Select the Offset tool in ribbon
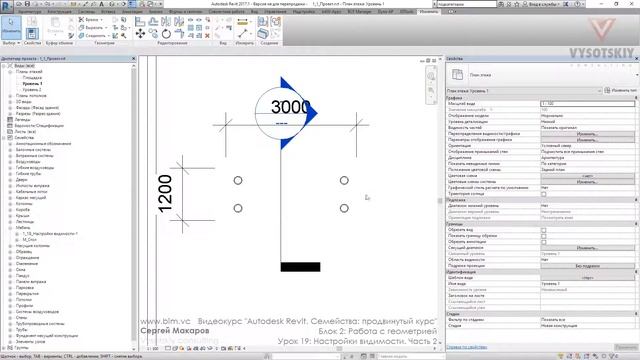640x360 pixels. (x=153, y=22)
